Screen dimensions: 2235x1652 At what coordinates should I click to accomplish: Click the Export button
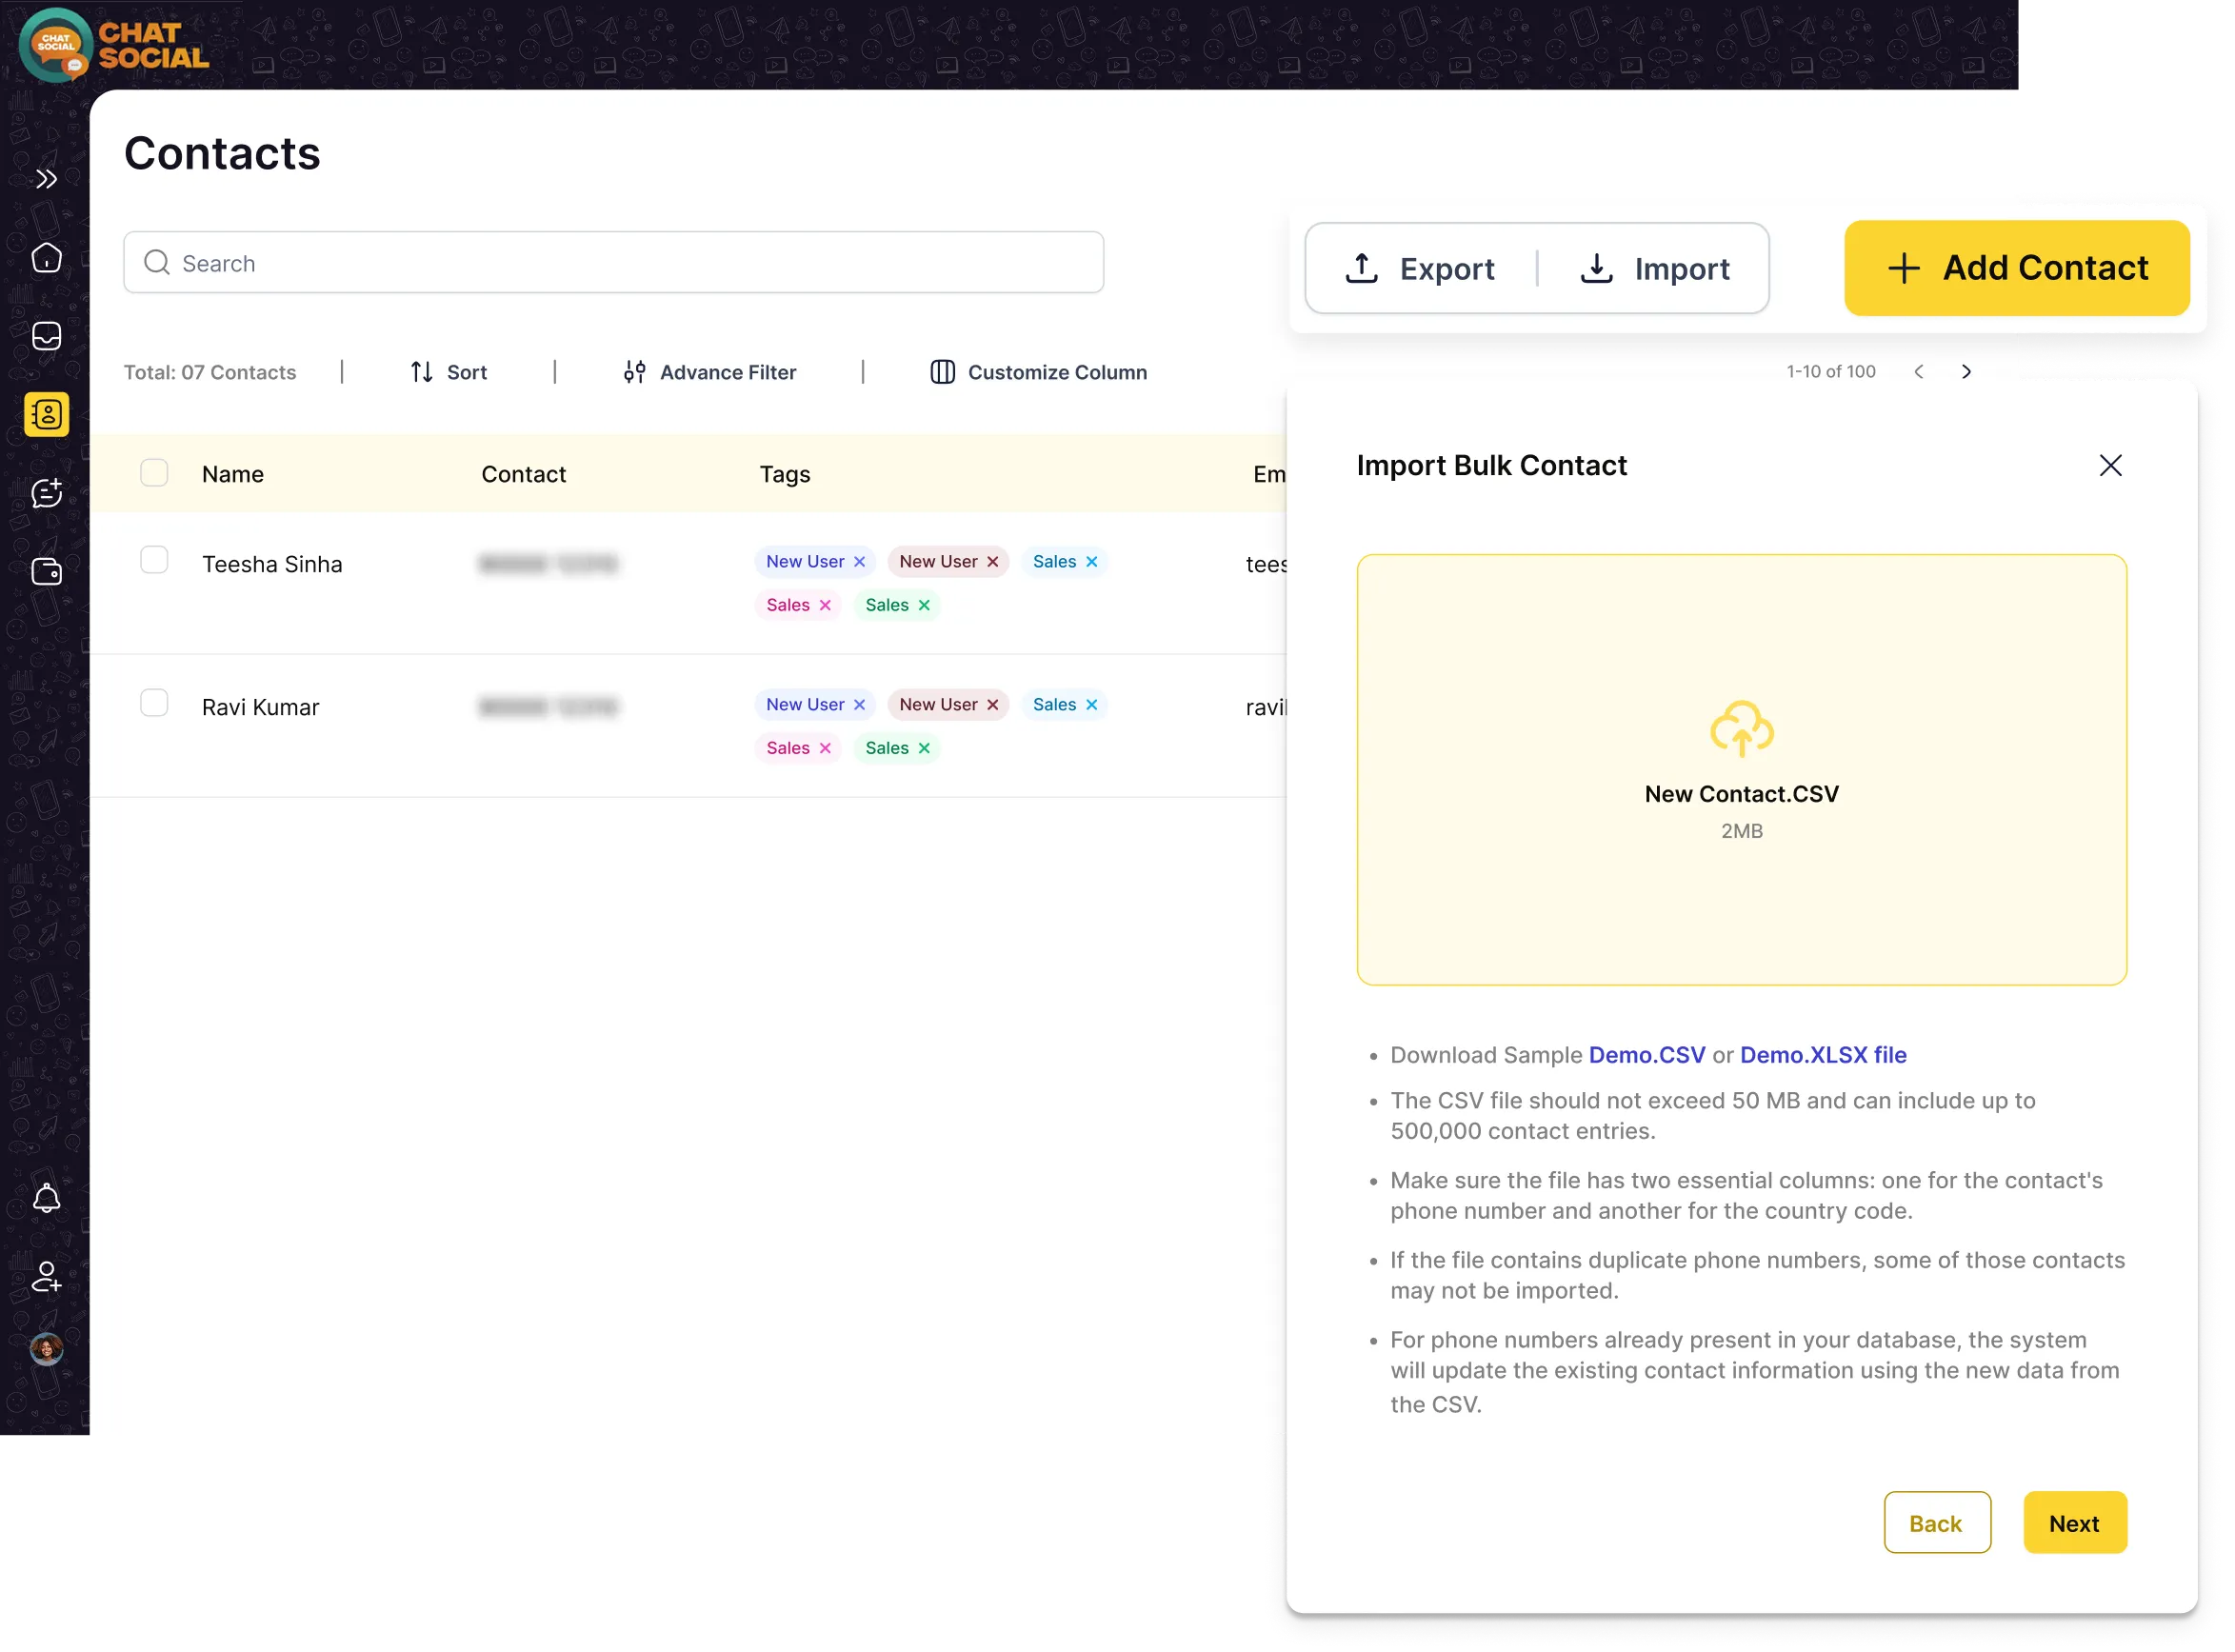(x=1420, y=268)
